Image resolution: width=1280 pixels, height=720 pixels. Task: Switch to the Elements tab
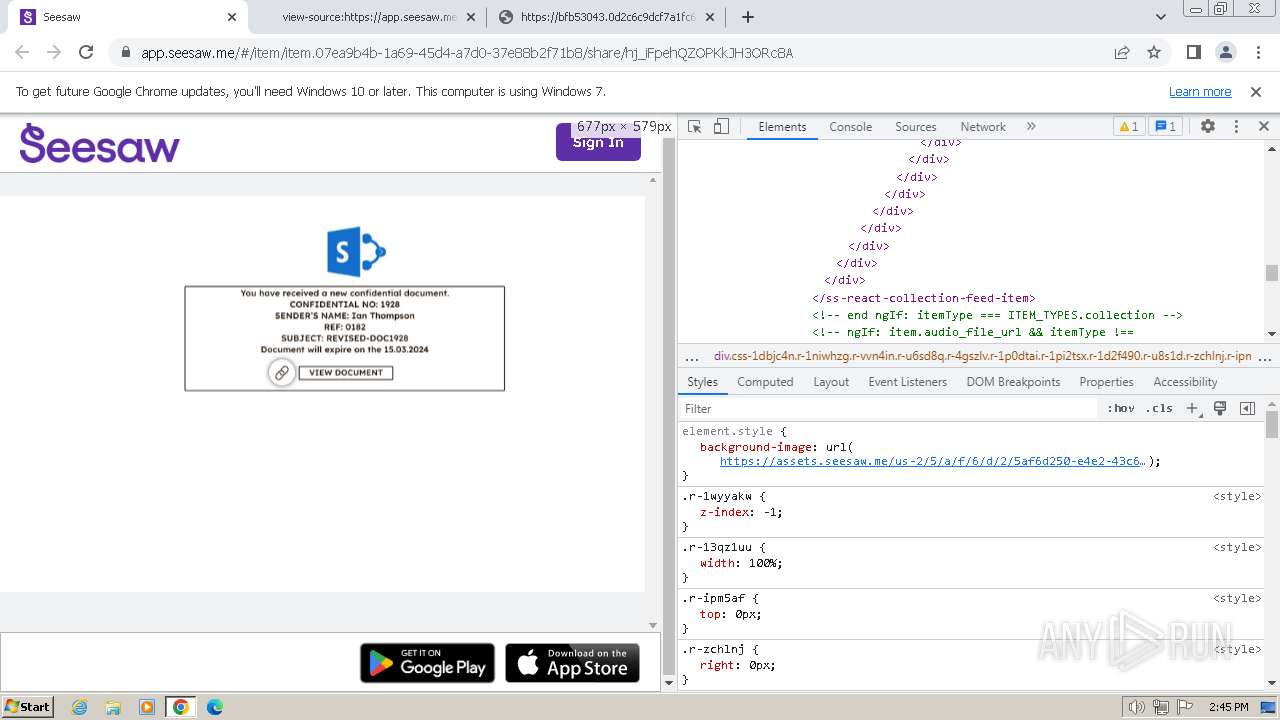coord(782,127)
